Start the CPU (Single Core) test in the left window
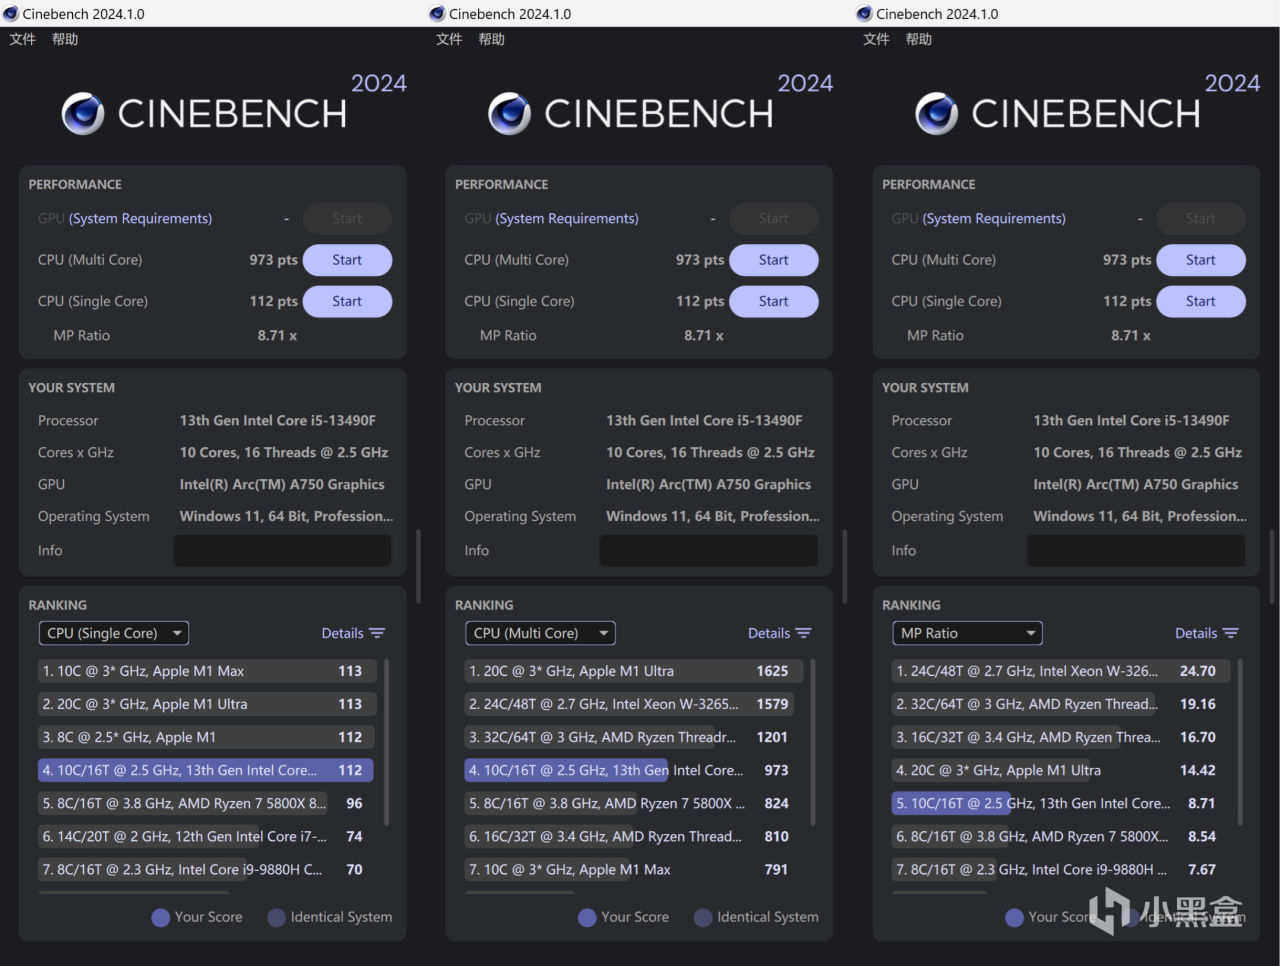 coord(347,301)
